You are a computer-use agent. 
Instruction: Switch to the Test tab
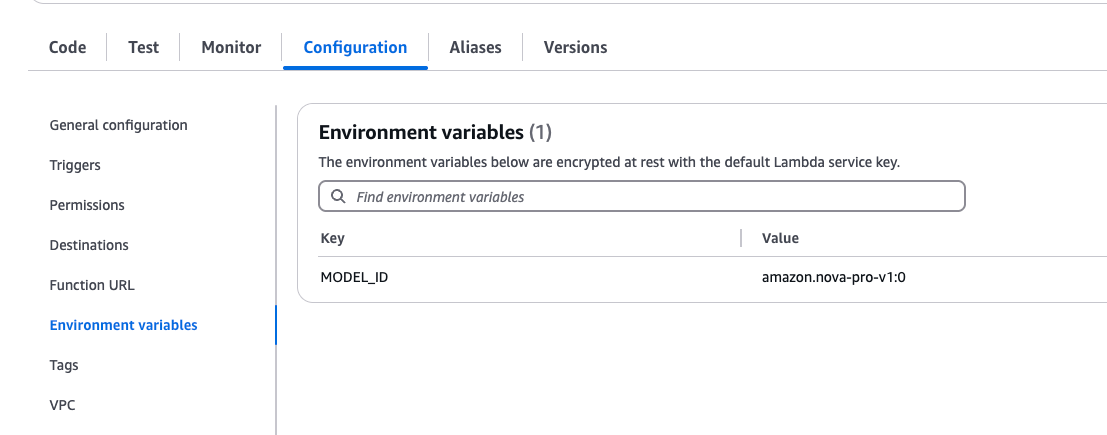(x=143, y=47)
